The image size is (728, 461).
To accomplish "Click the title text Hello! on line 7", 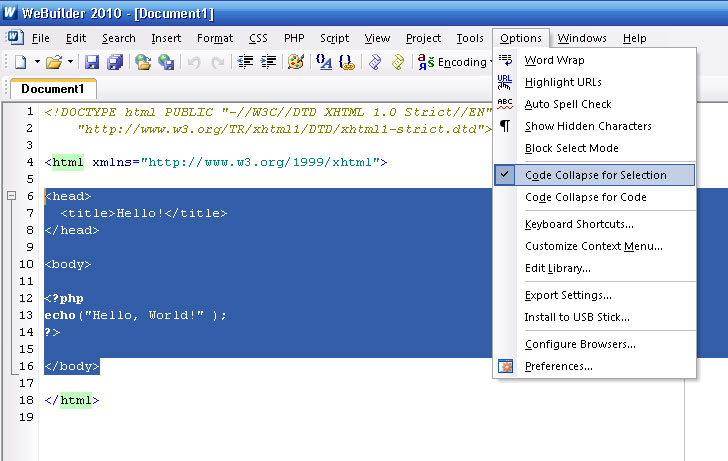I will [140, 213].
